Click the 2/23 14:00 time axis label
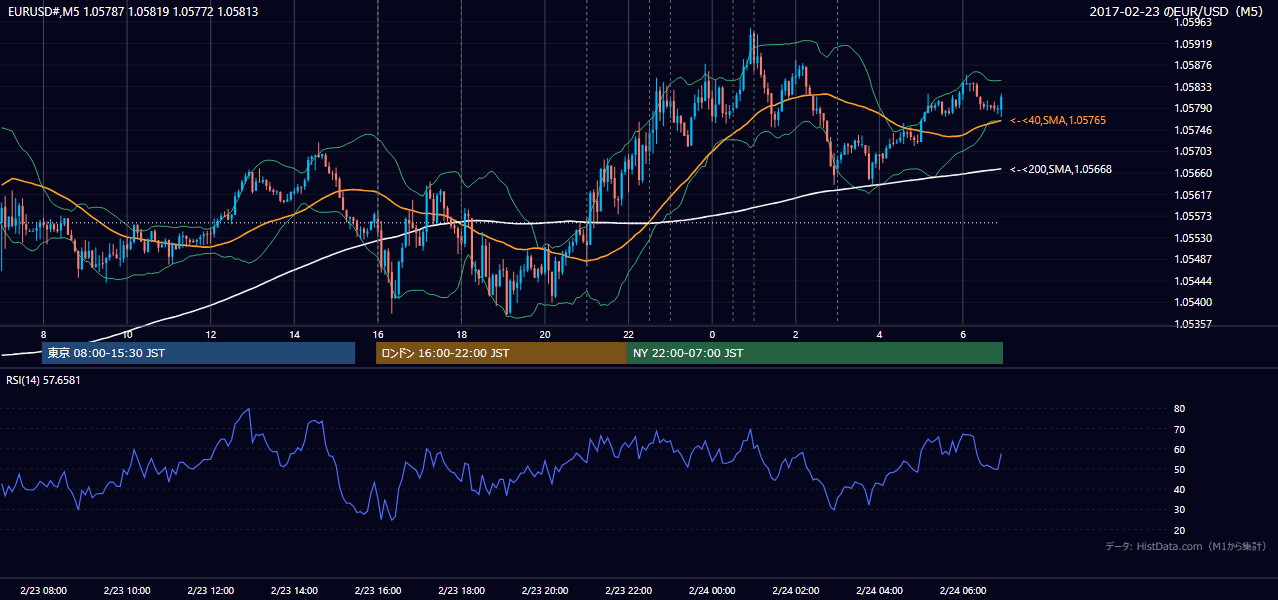Screen dimensions: 1278x600 click(294, 591)
